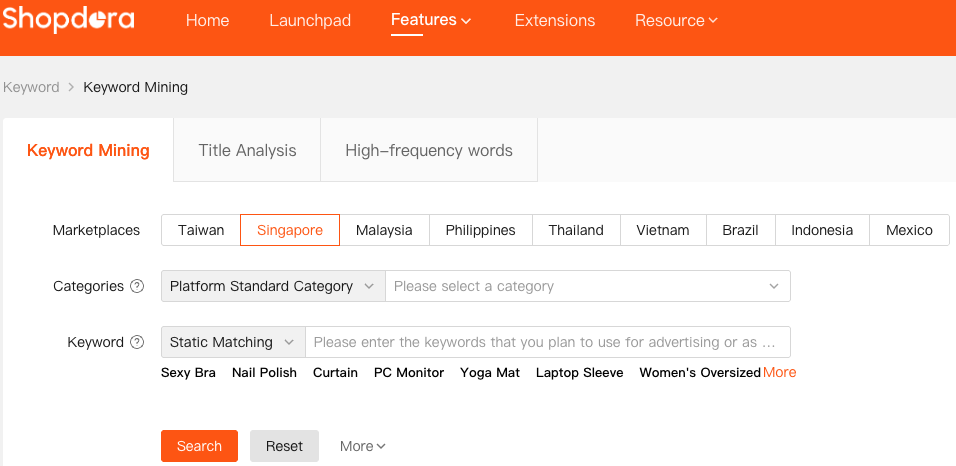Open the High-frequency words tab
This screenshot has width=956, height=466.
[429, 151]
